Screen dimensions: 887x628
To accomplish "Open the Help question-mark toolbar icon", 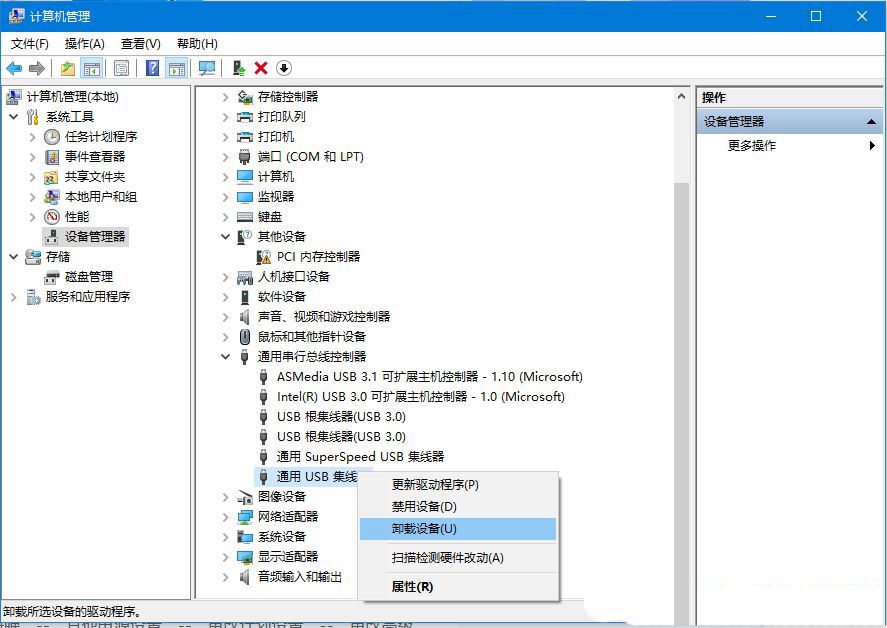I will [x=152, y=68].
